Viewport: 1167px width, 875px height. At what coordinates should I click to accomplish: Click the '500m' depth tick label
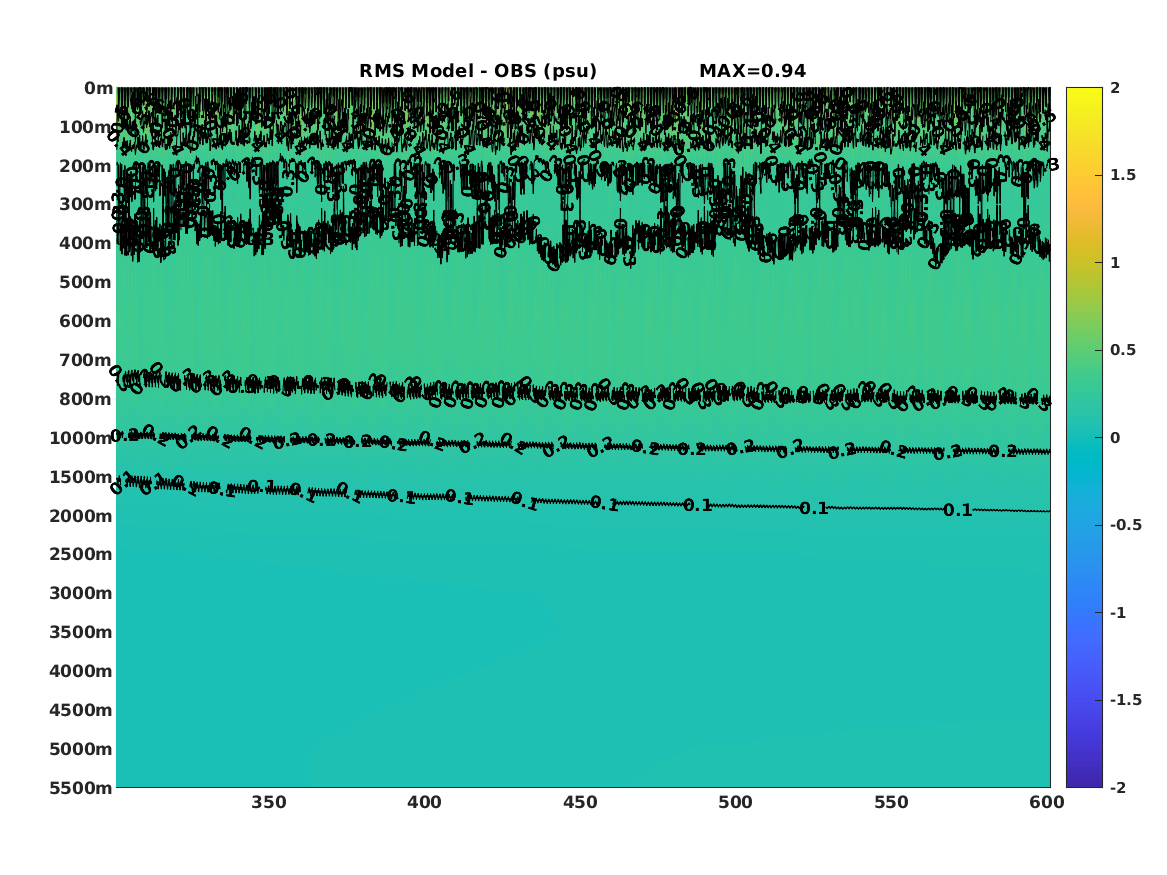coord(86,283)
